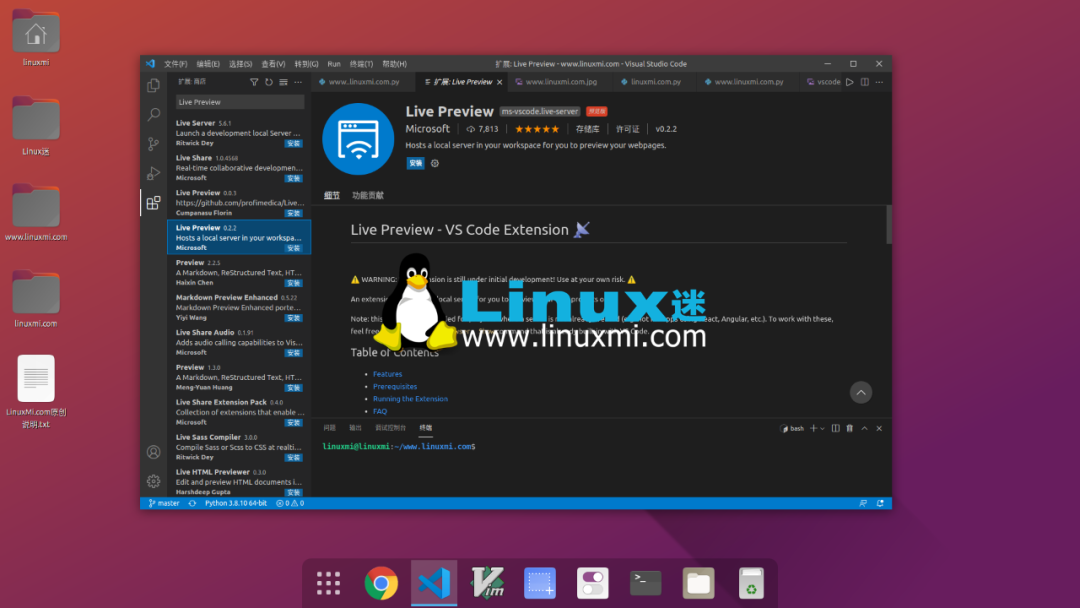Image resolution: width=1080 pixels, height=608 pixels.
Task: Switch to the www.linuxmi.com.jpg editor tab
Action: pos(560,82)
